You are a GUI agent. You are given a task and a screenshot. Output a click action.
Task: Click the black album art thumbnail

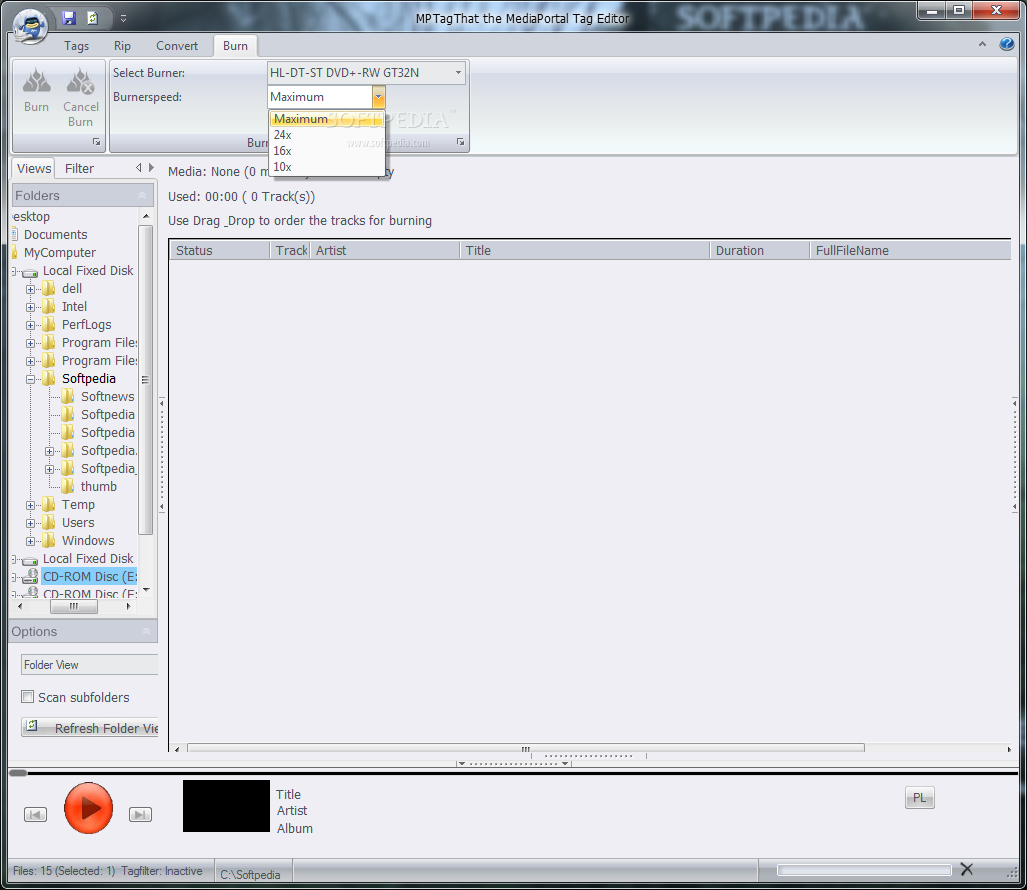(x=226, y=806)
